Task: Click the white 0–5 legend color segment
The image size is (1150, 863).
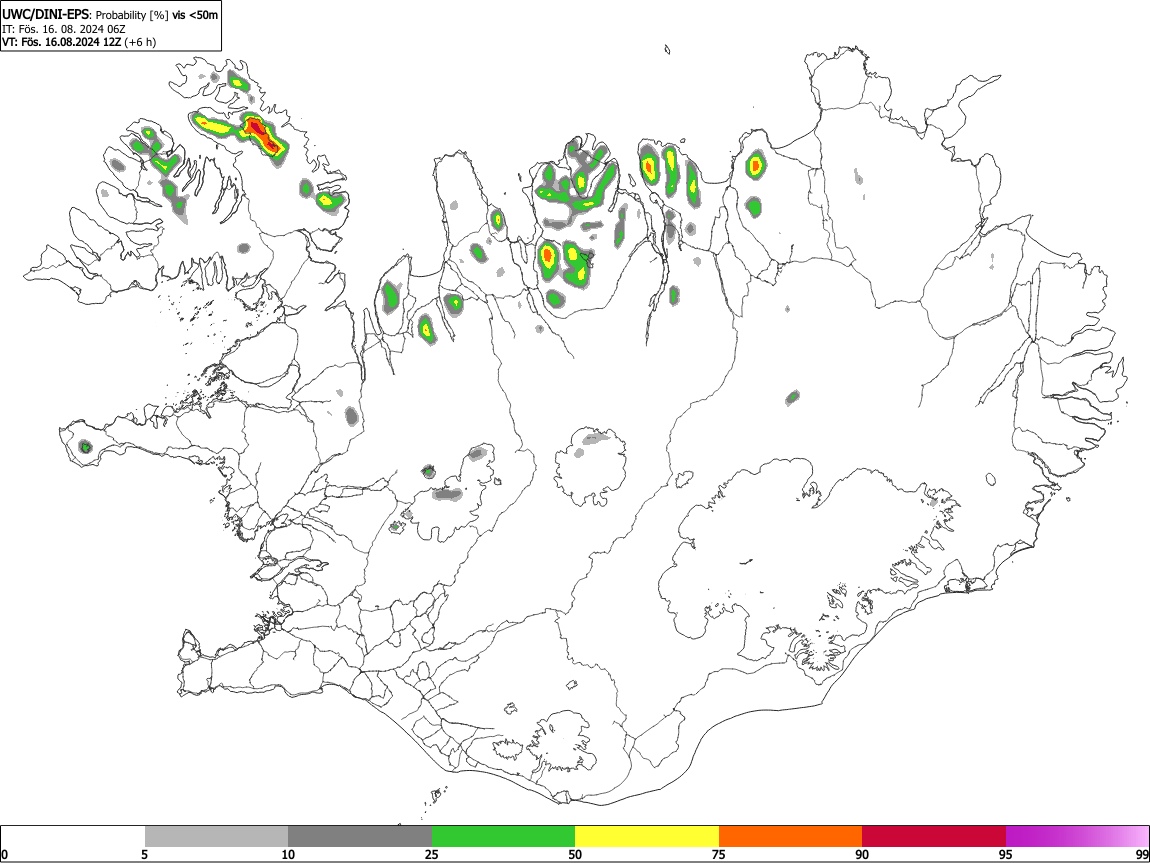Action: (73, 837)
